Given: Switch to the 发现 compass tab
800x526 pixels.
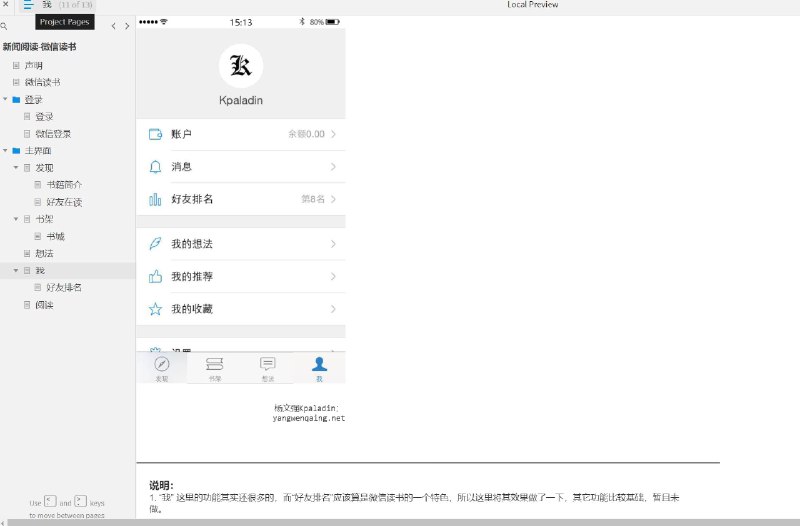Looking at the screenshot, I should (x=162, y=368).
